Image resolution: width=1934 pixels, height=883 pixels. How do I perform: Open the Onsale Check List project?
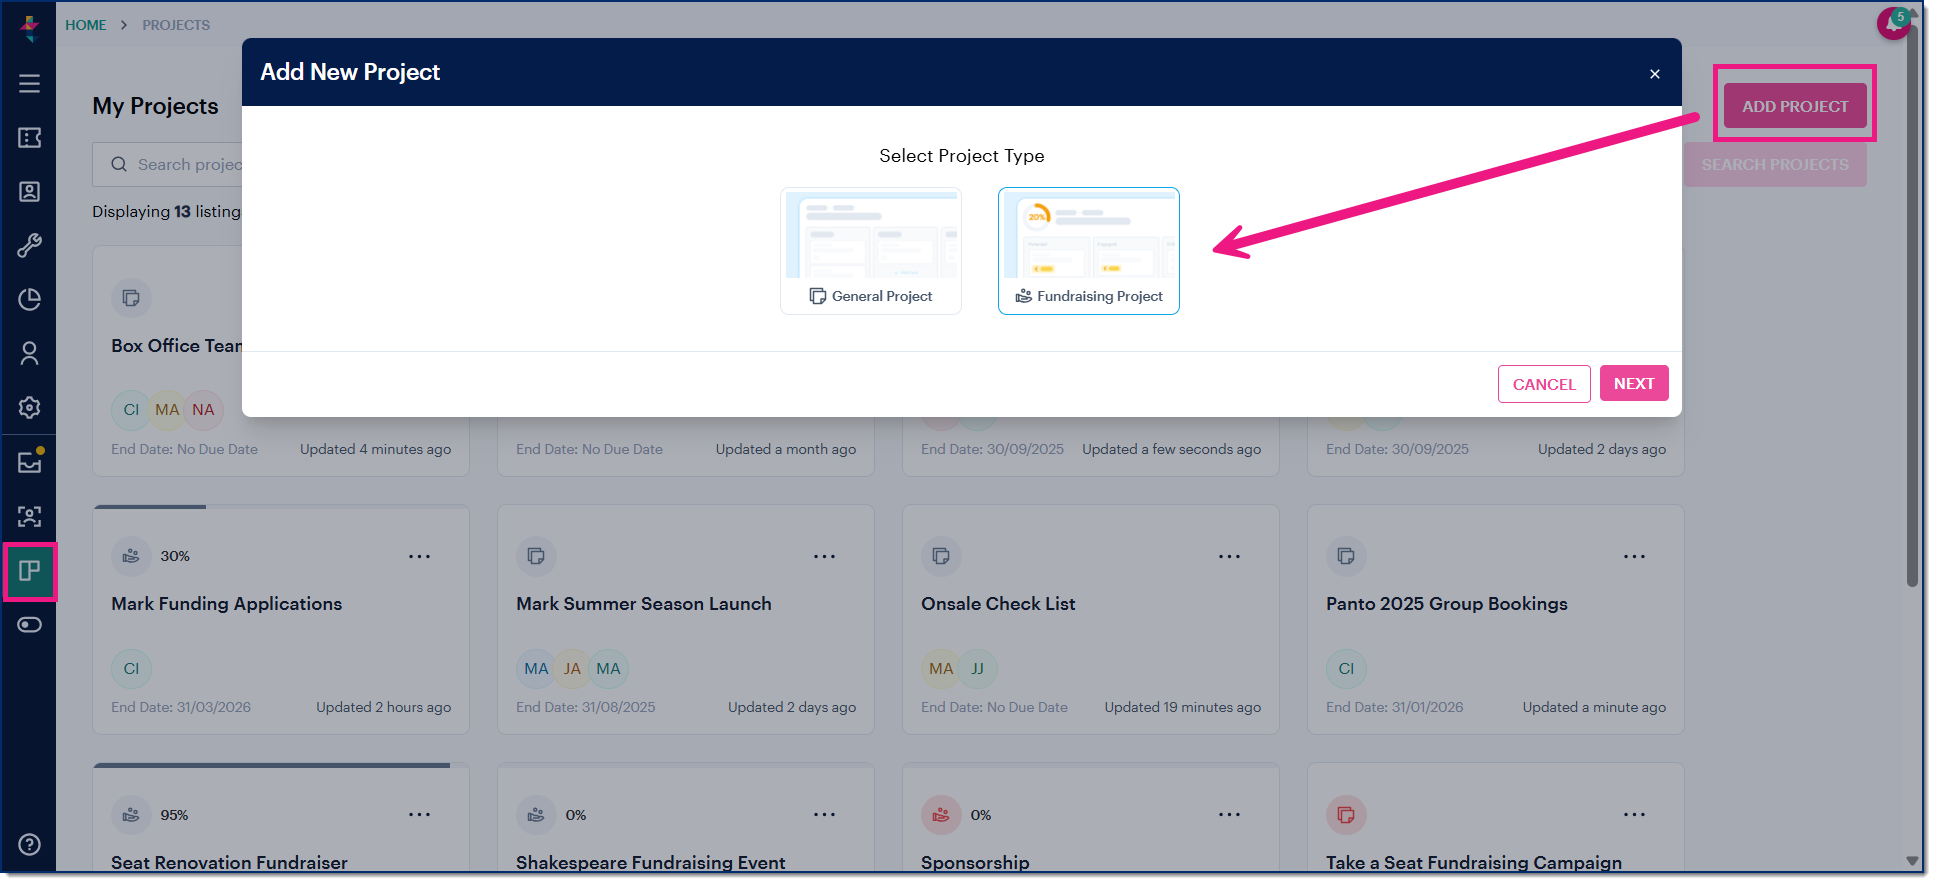(998, 604)
